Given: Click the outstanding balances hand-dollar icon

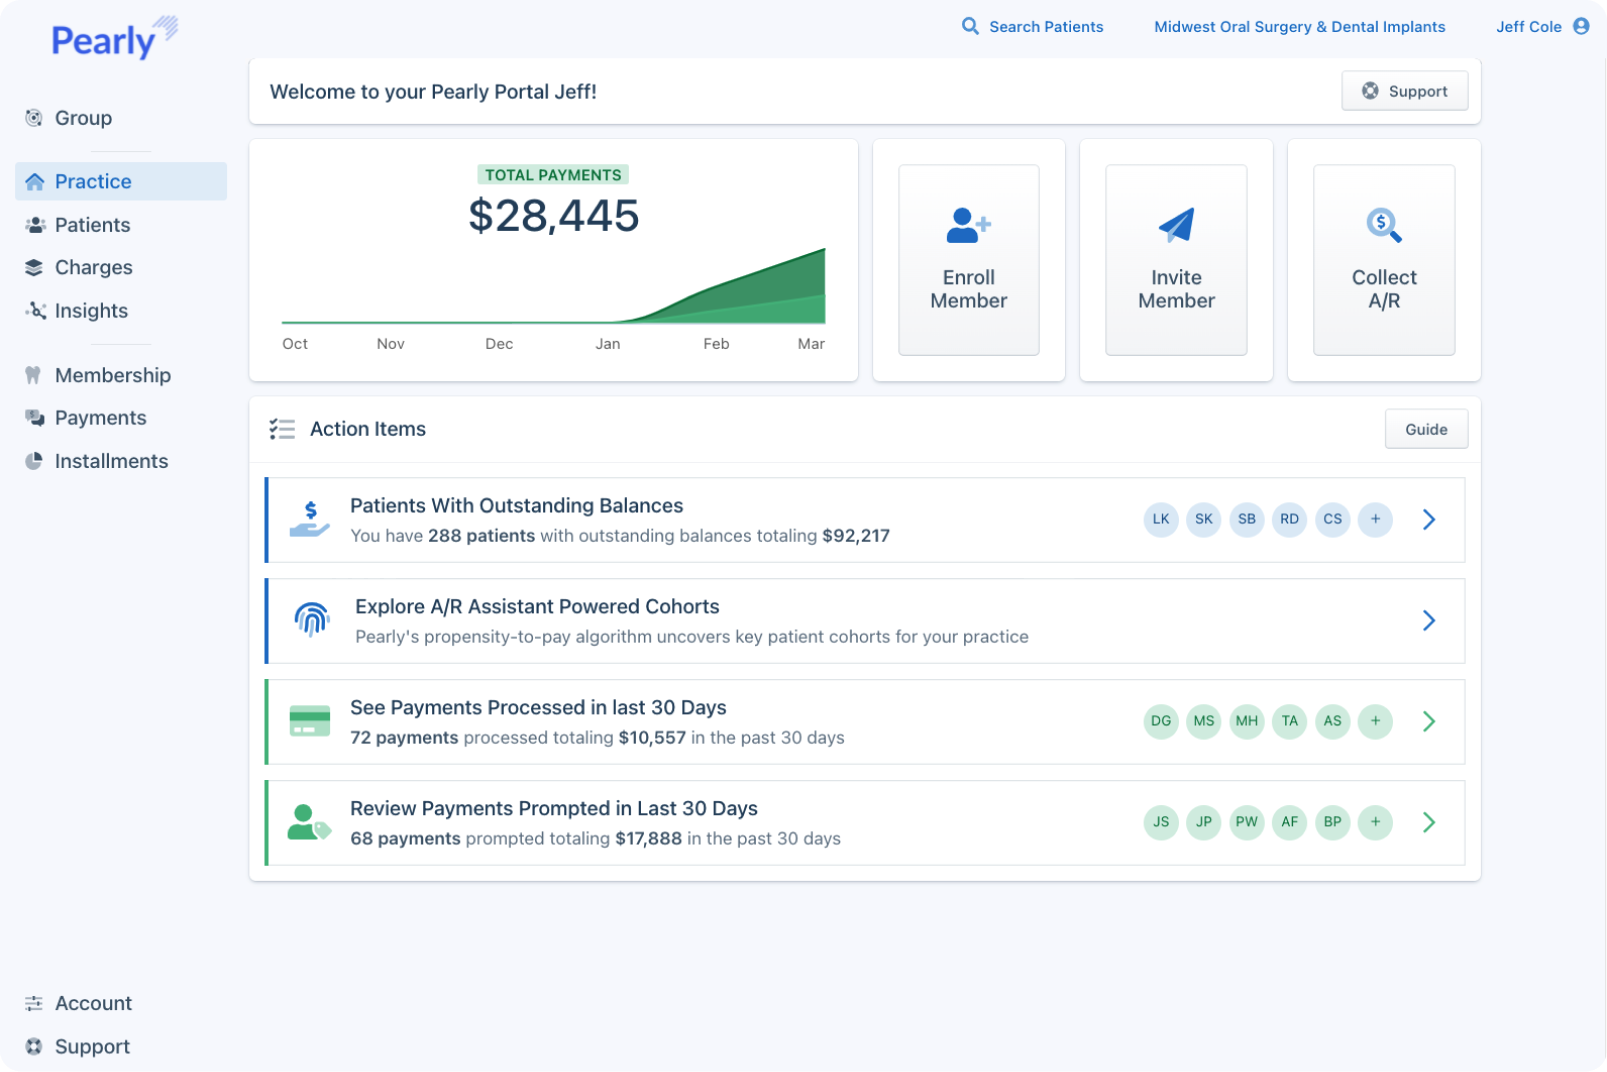Looking at the screenshot, I should pyautogui.click(x=310, y=519).
